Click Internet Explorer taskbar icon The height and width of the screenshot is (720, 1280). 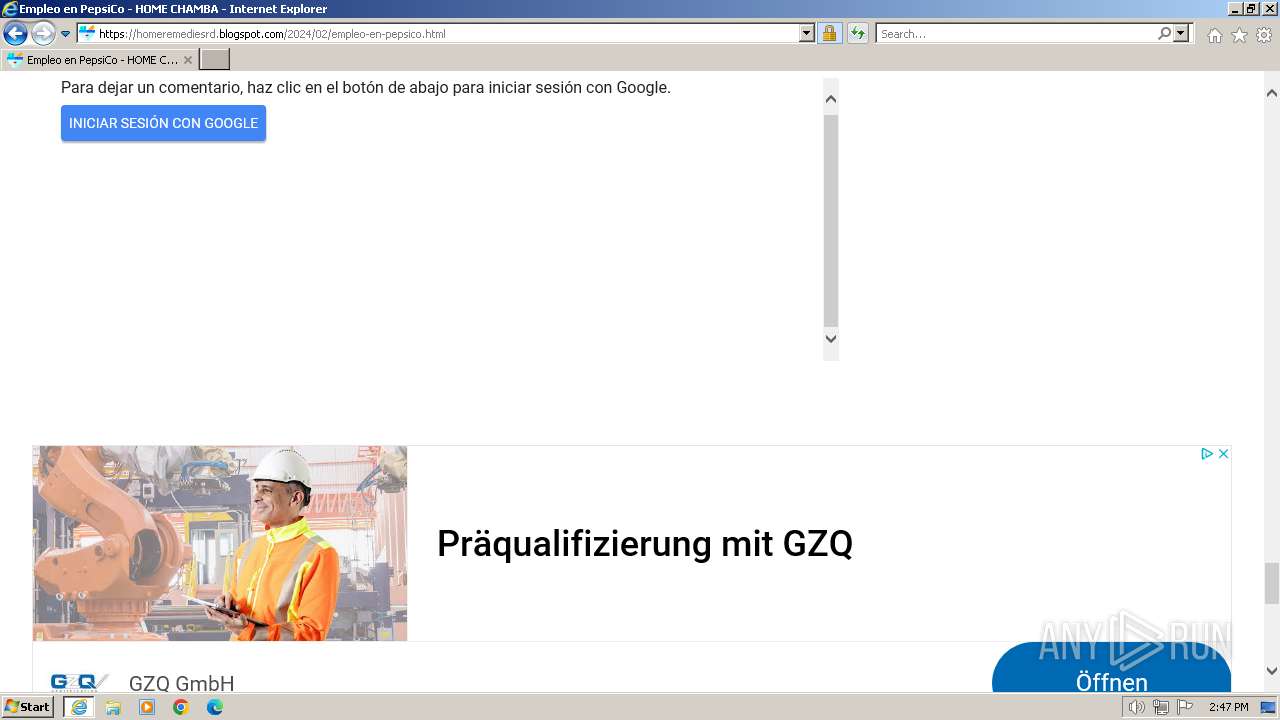[x=79, y=707]
